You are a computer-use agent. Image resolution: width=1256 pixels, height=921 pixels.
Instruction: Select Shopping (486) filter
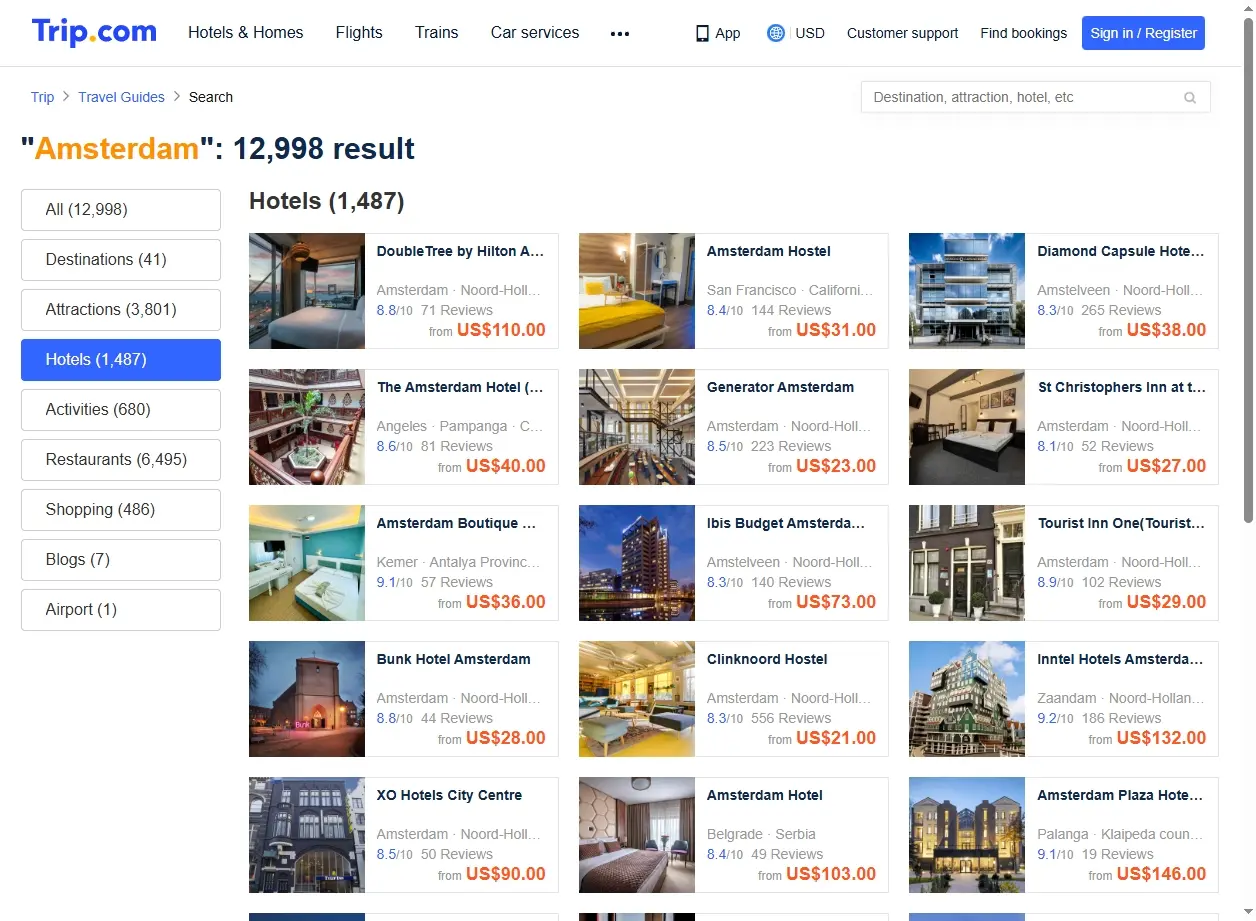click(x=121, y=510)
